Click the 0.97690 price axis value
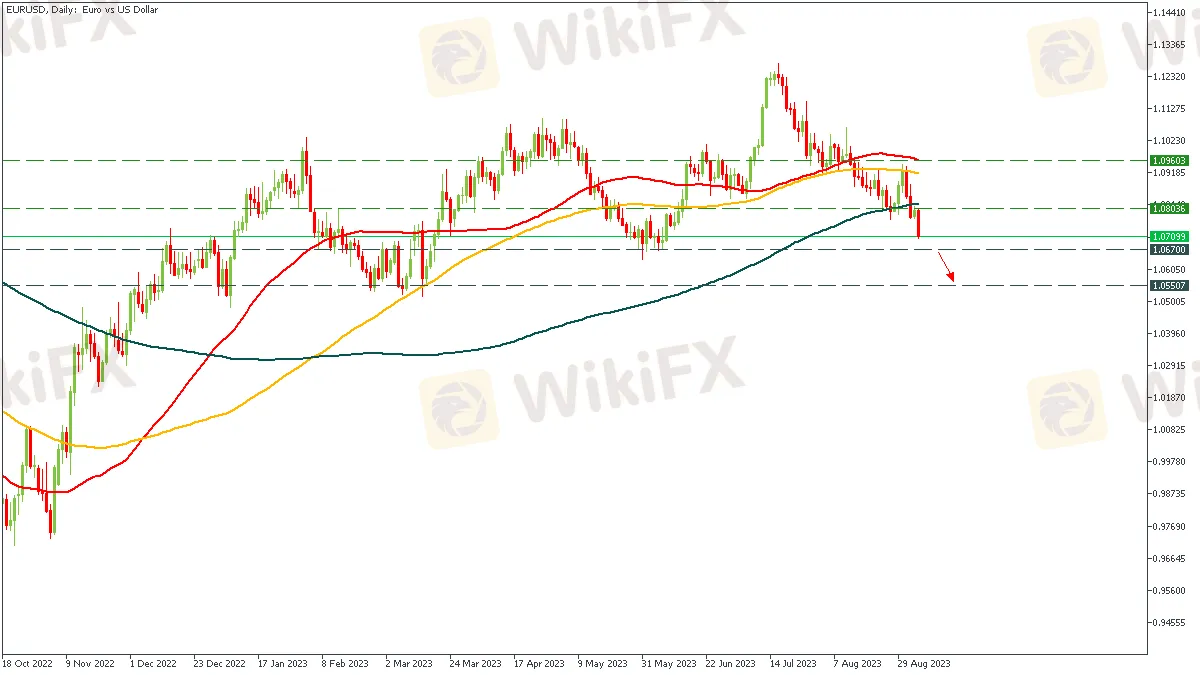1200x675 pixels. click(x=1170, y=525)
